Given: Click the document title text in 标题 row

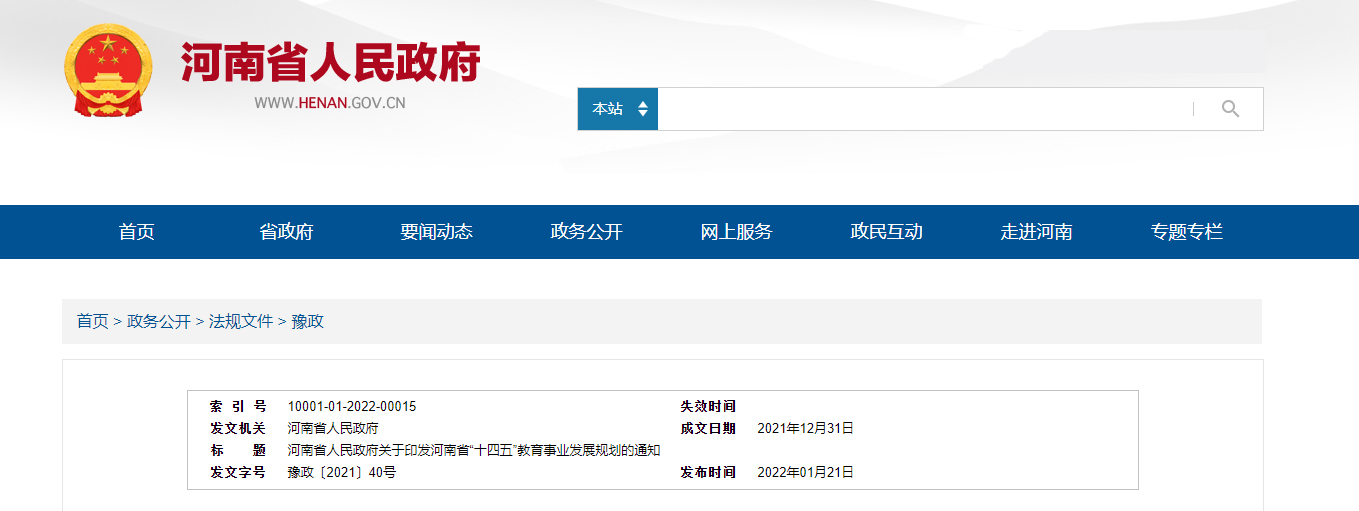Looking at the screenshot, I should tap(473, 450).
